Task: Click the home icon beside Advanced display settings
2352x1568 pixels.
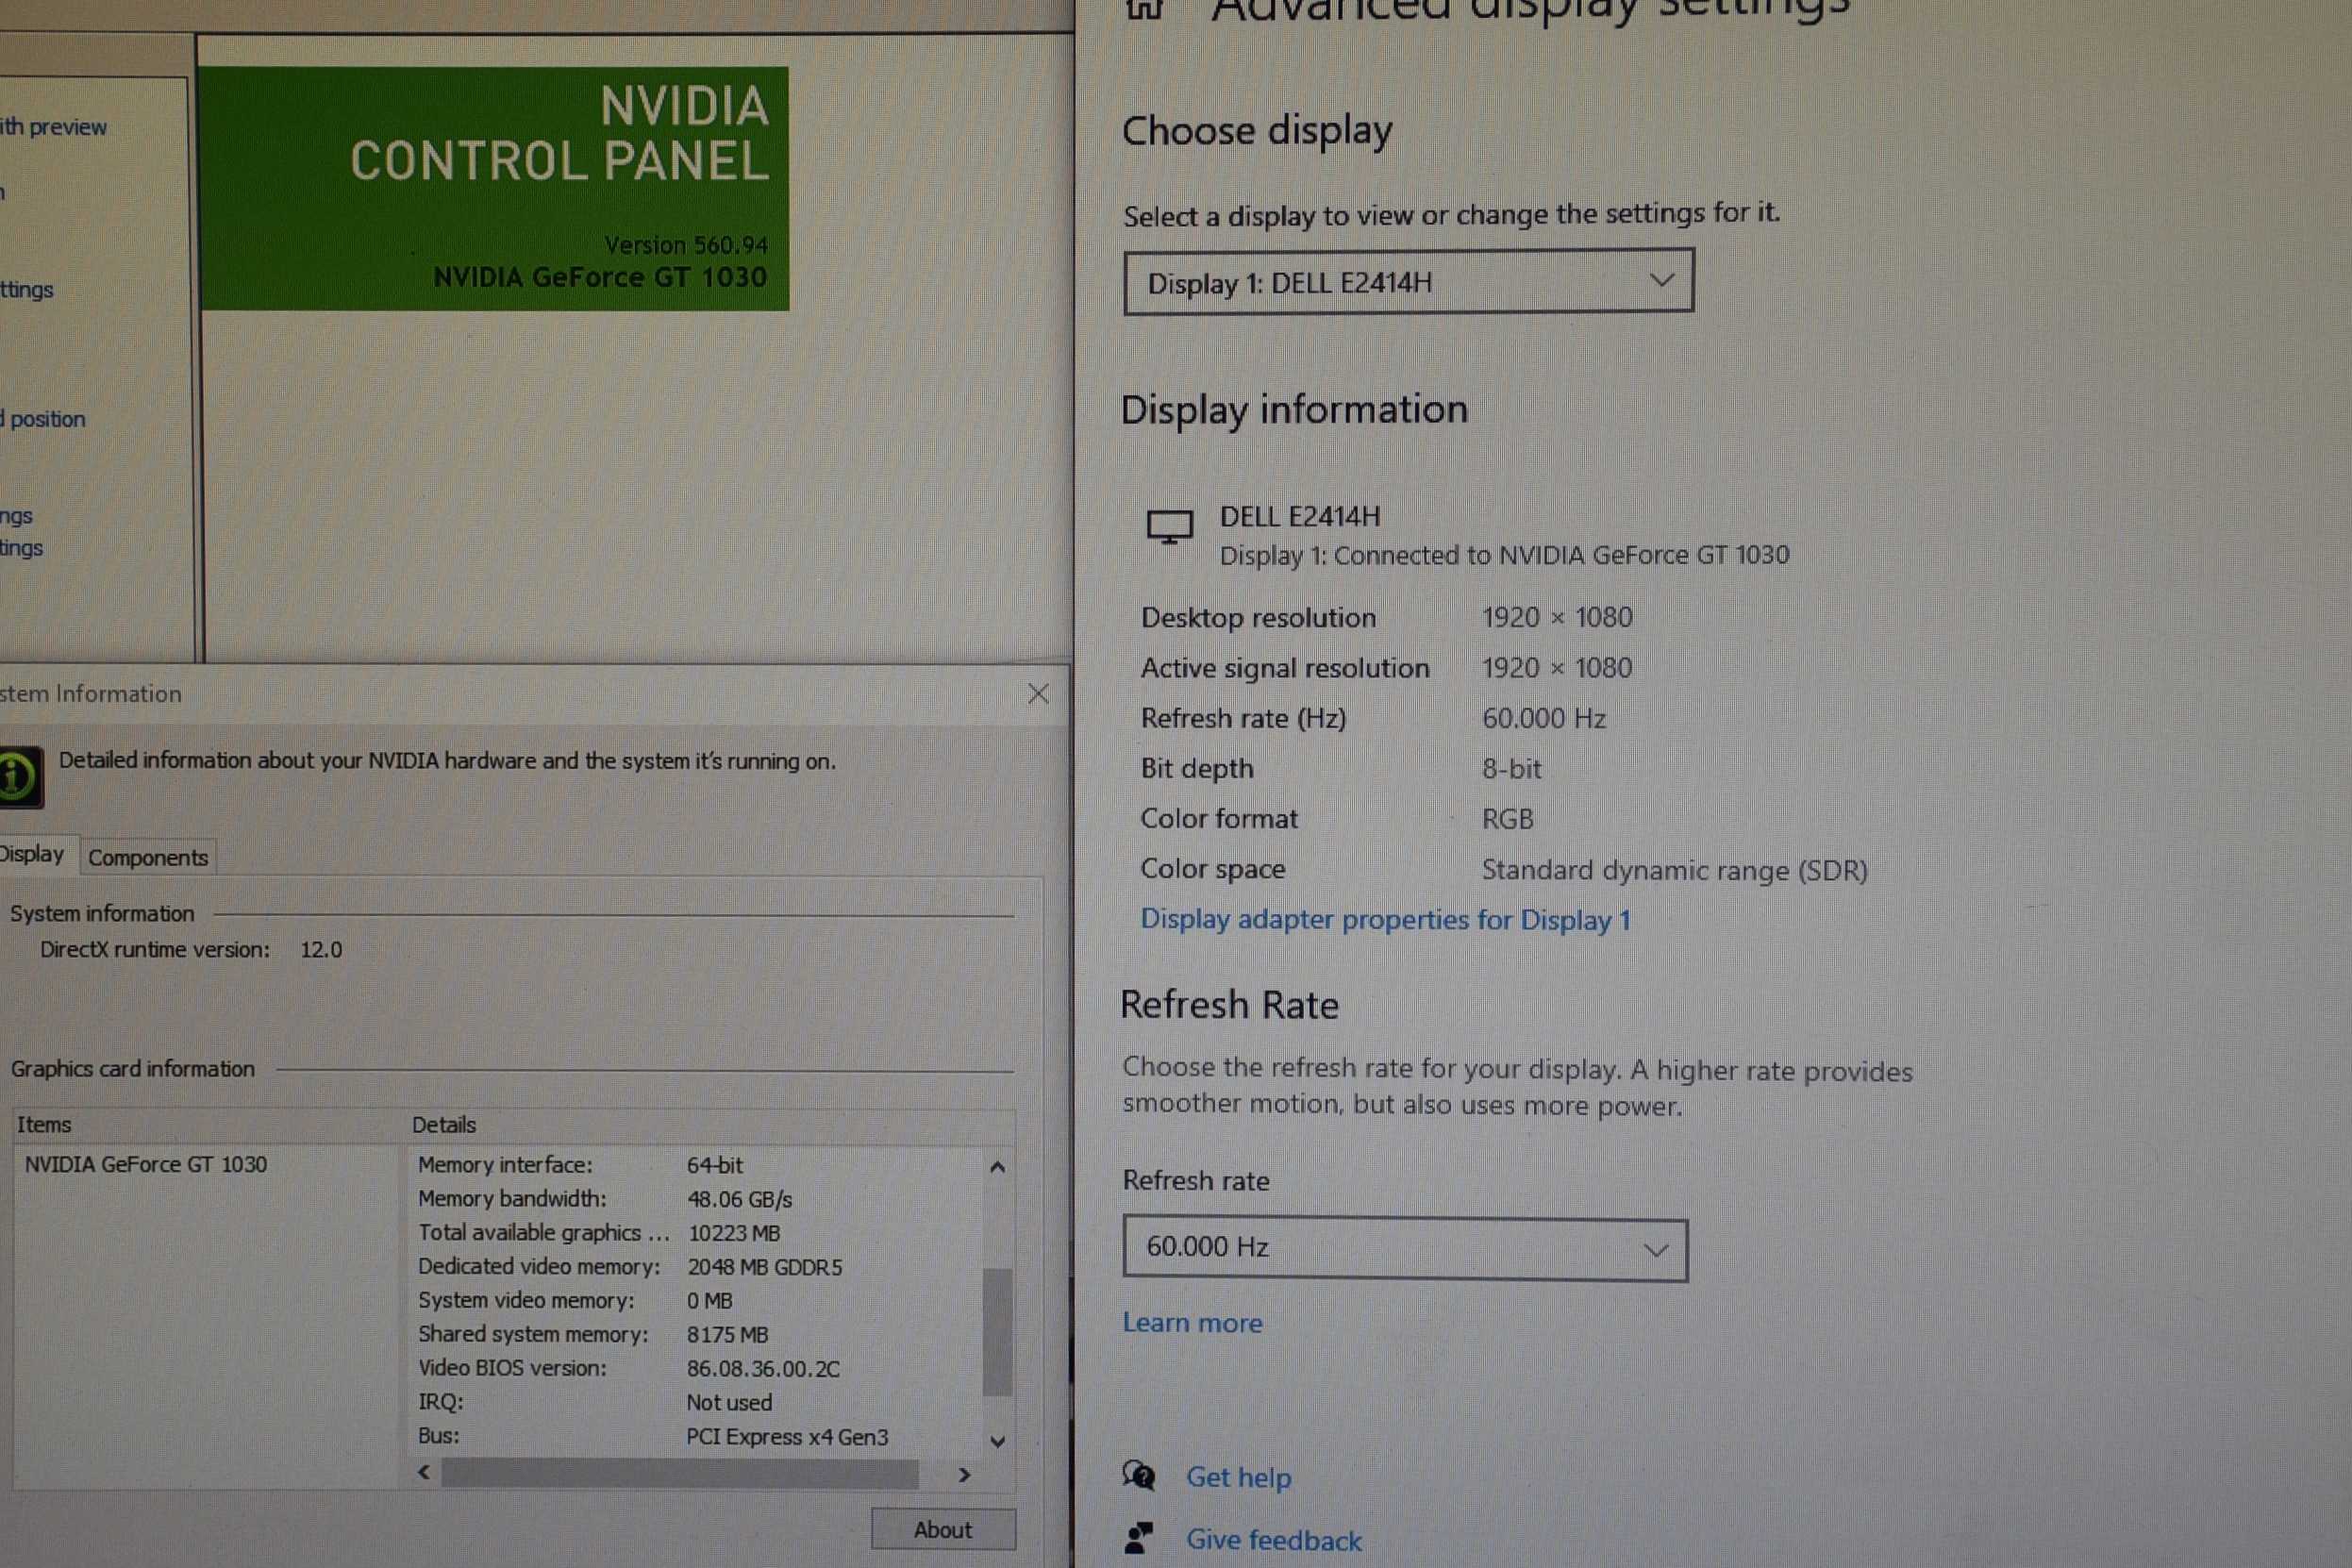Action: point(1145,8)
